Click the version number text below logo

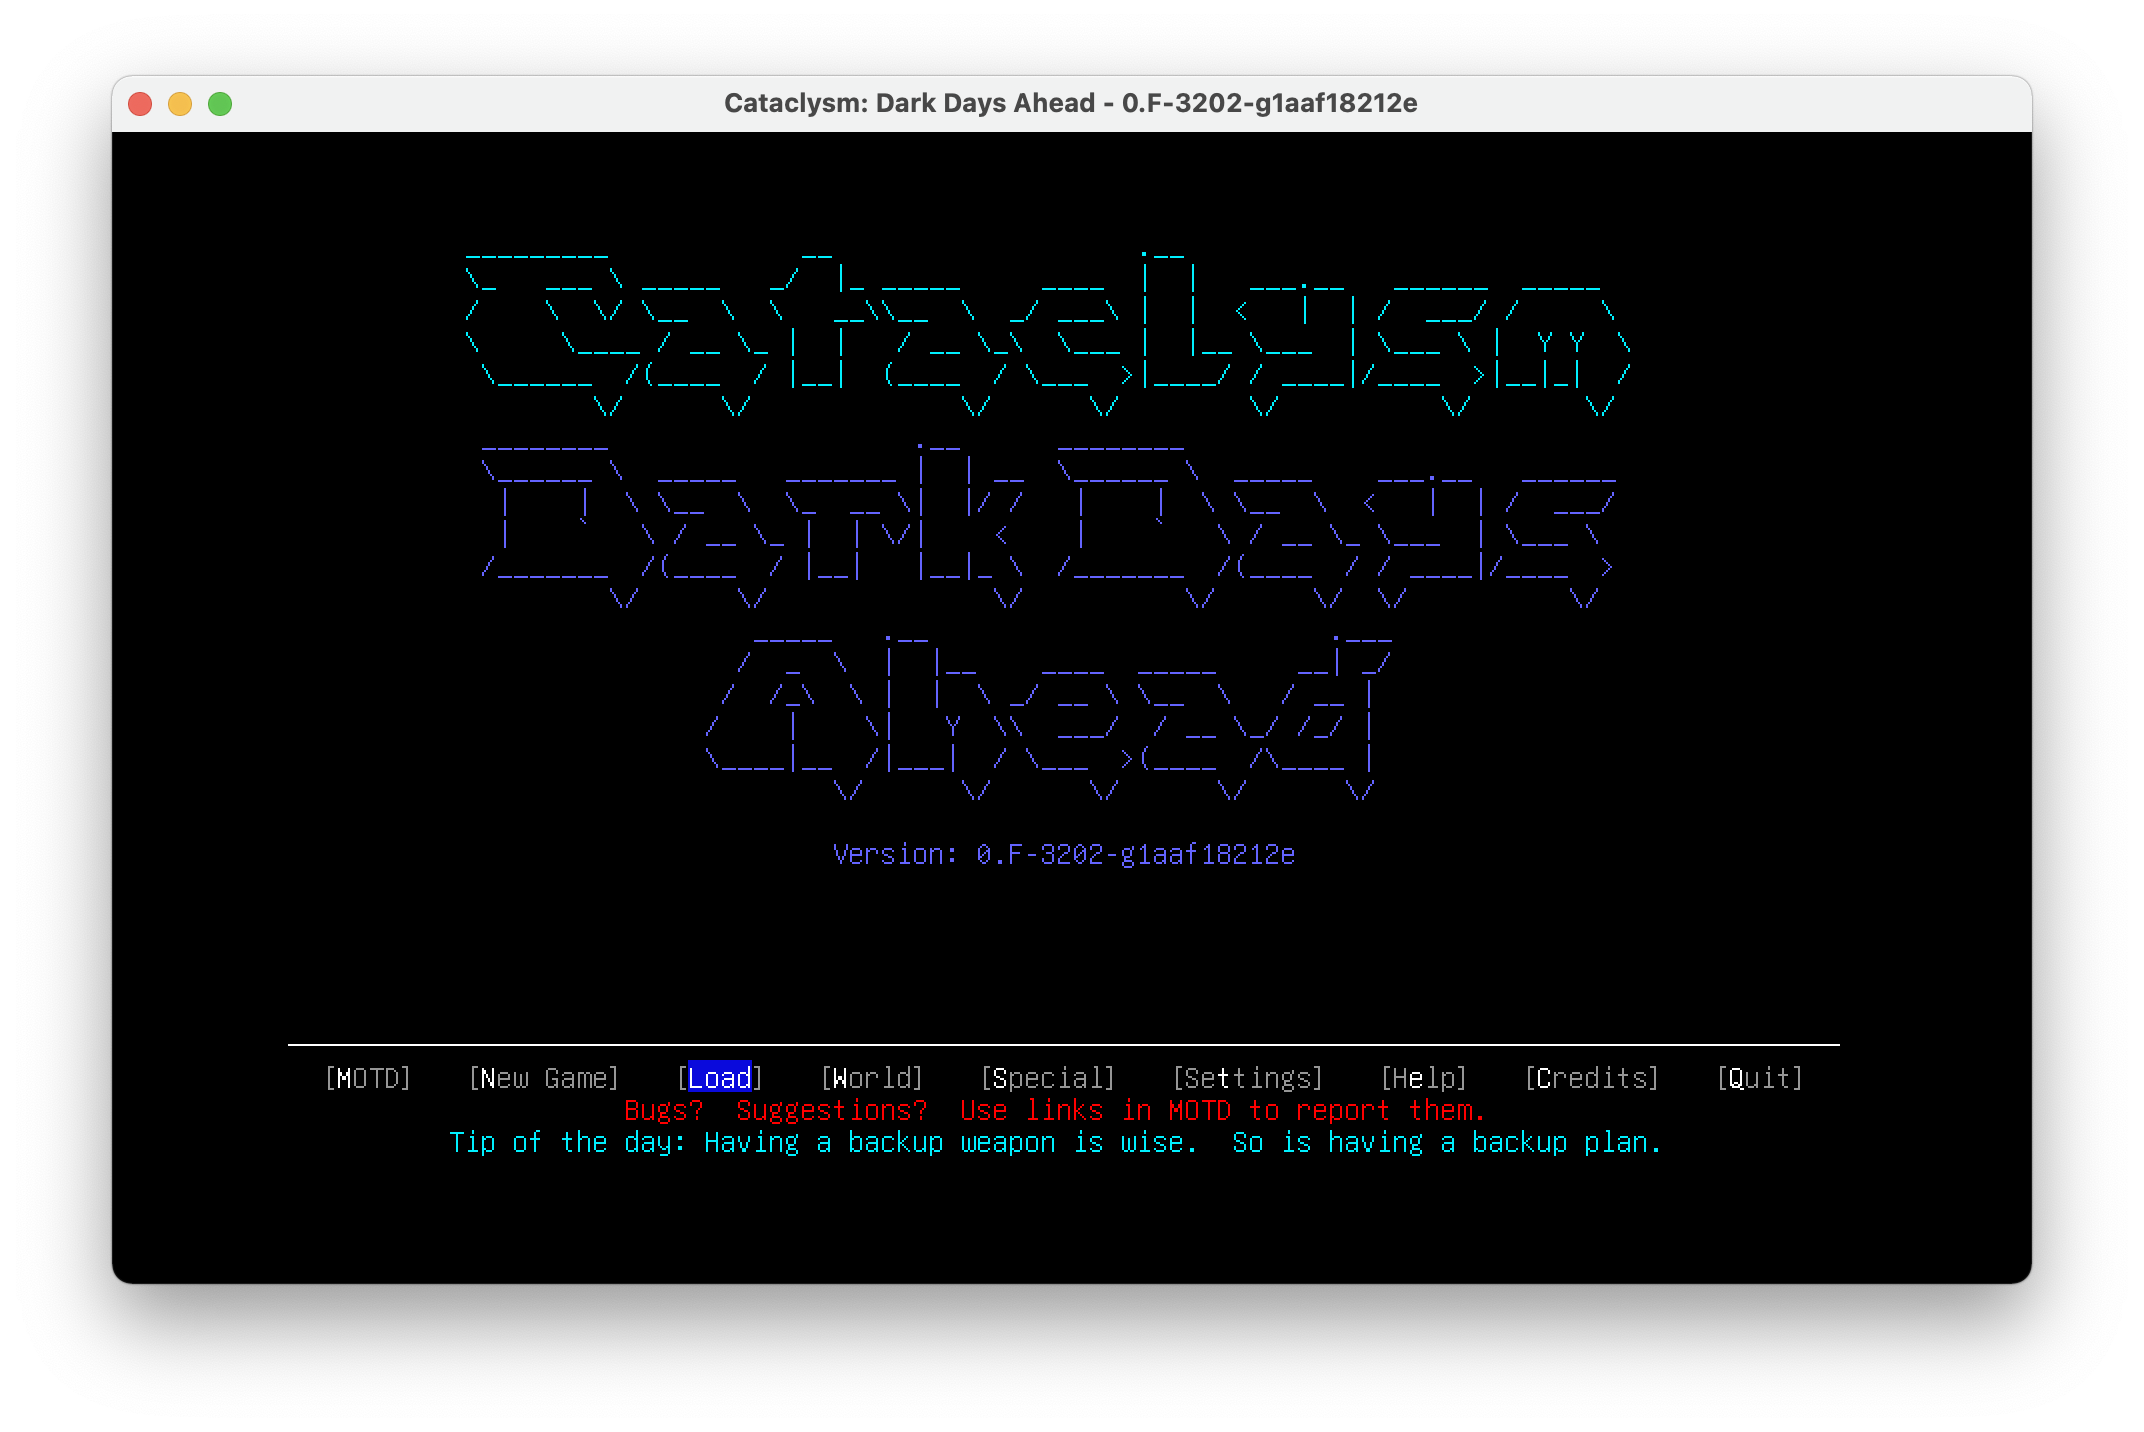(x=1064, y=854)
